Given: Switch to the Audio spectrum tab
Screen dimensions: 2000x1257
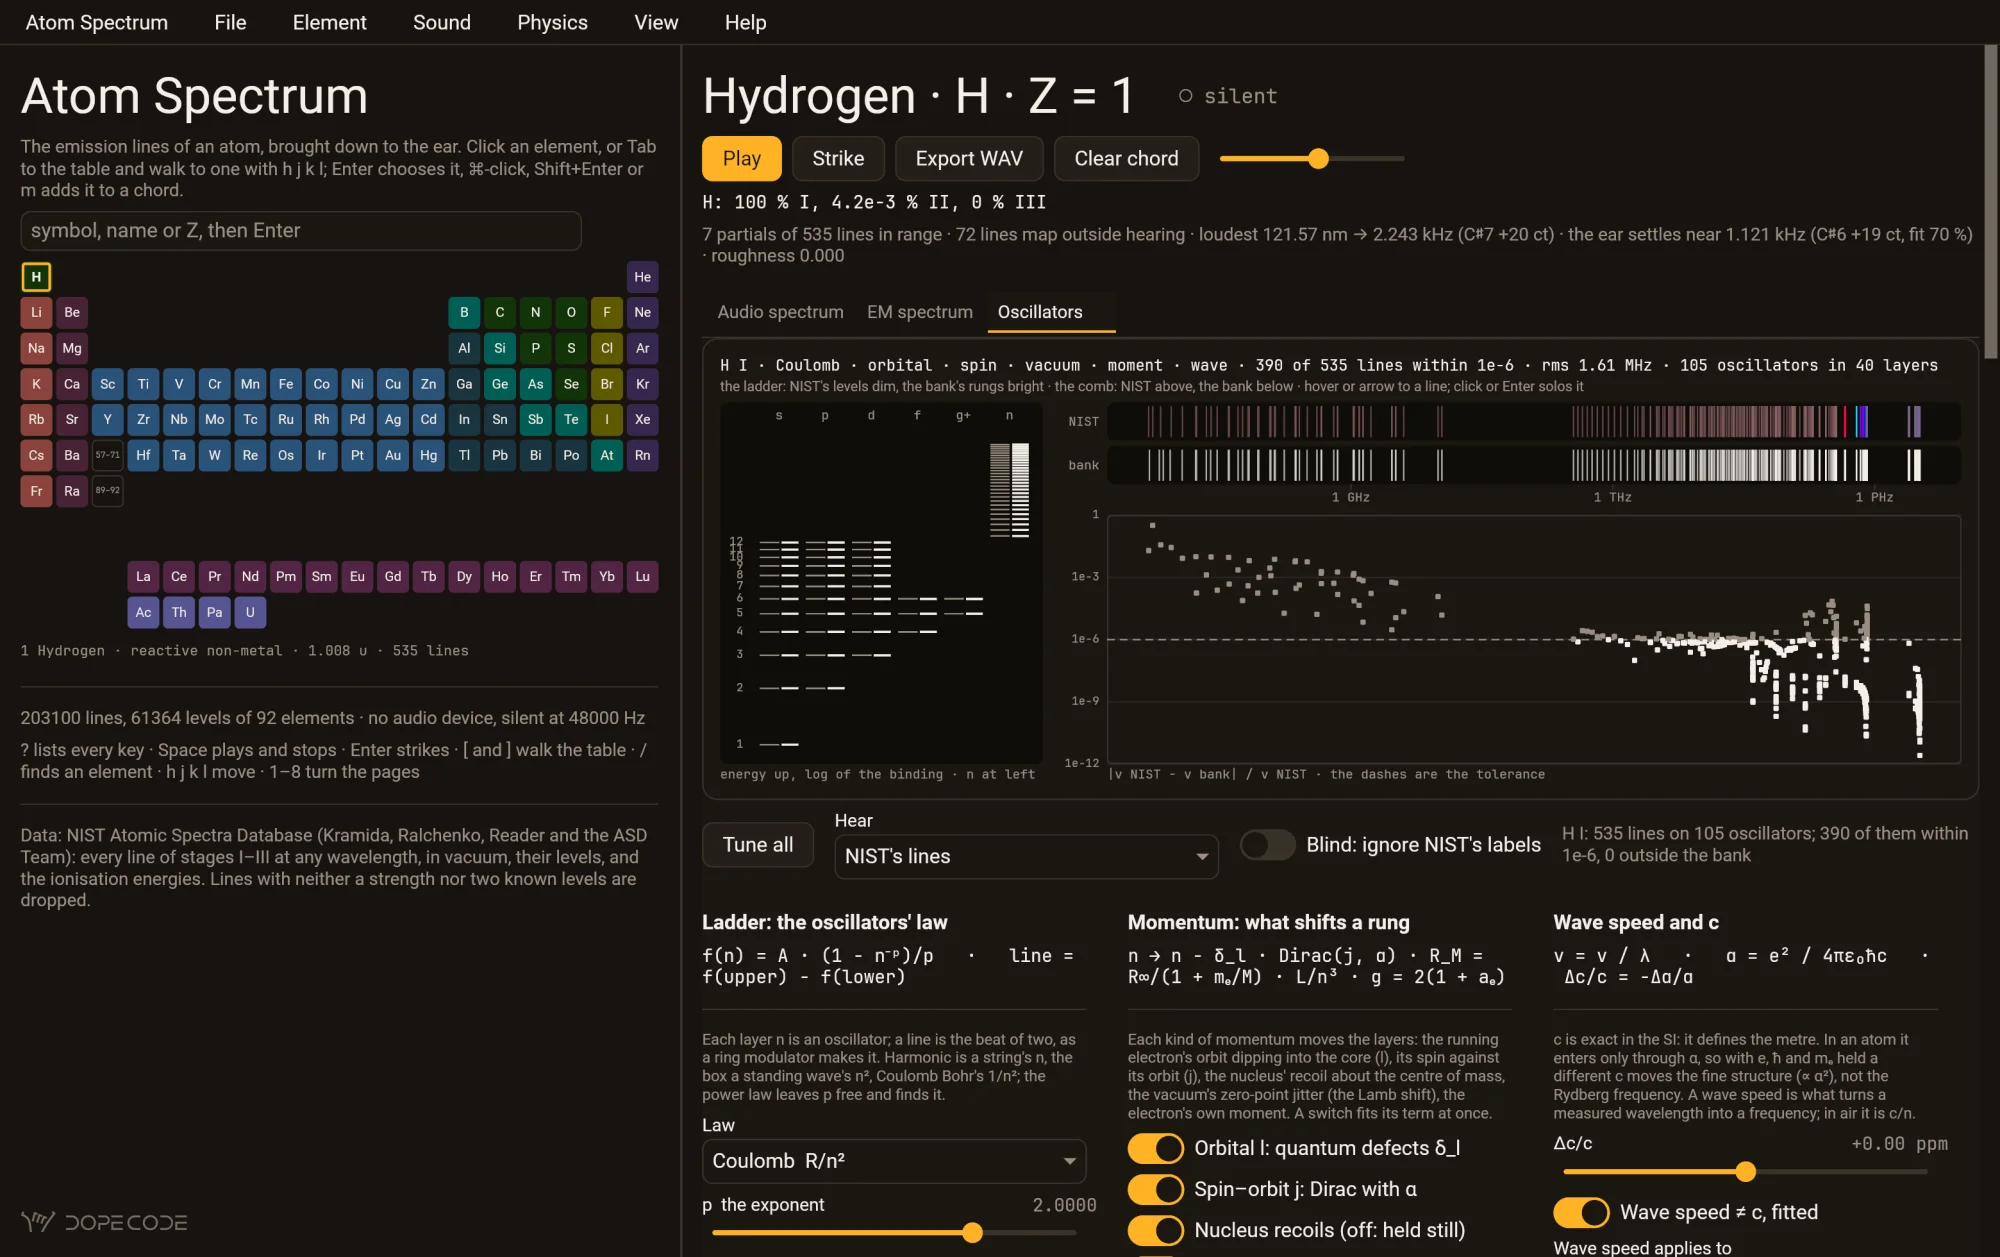Looking at the screenshot, I should (780, 312).
